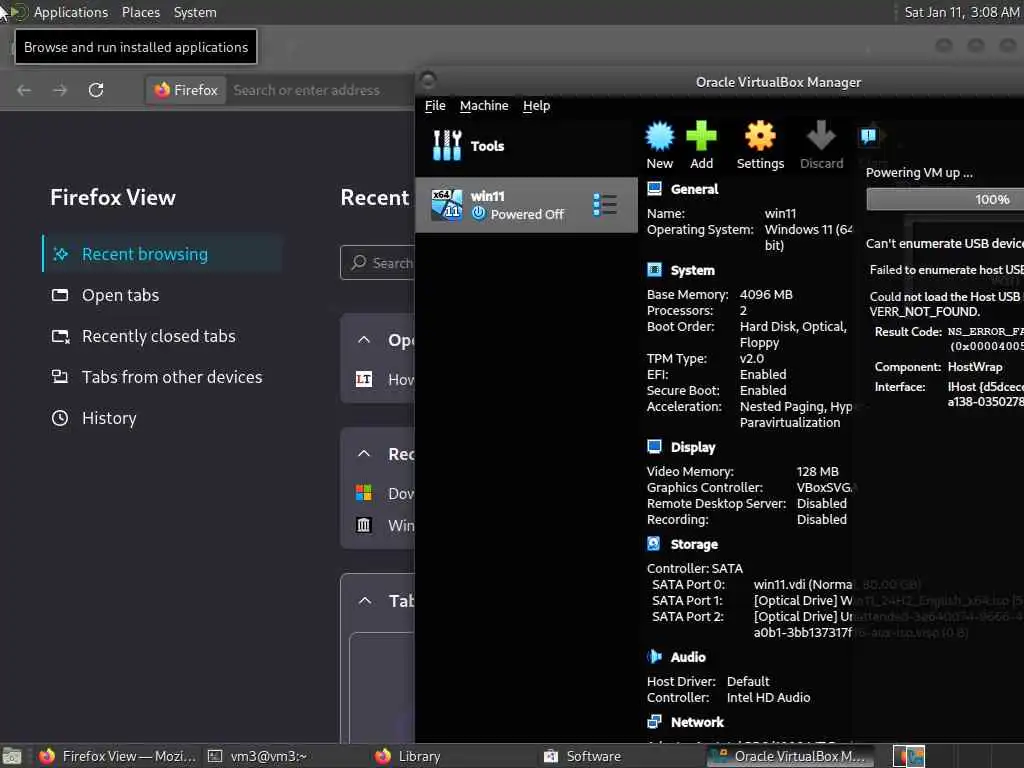Click the VirtualBox window menu button in title bar
Screen dimensions: 1024x768
[428, 80]
